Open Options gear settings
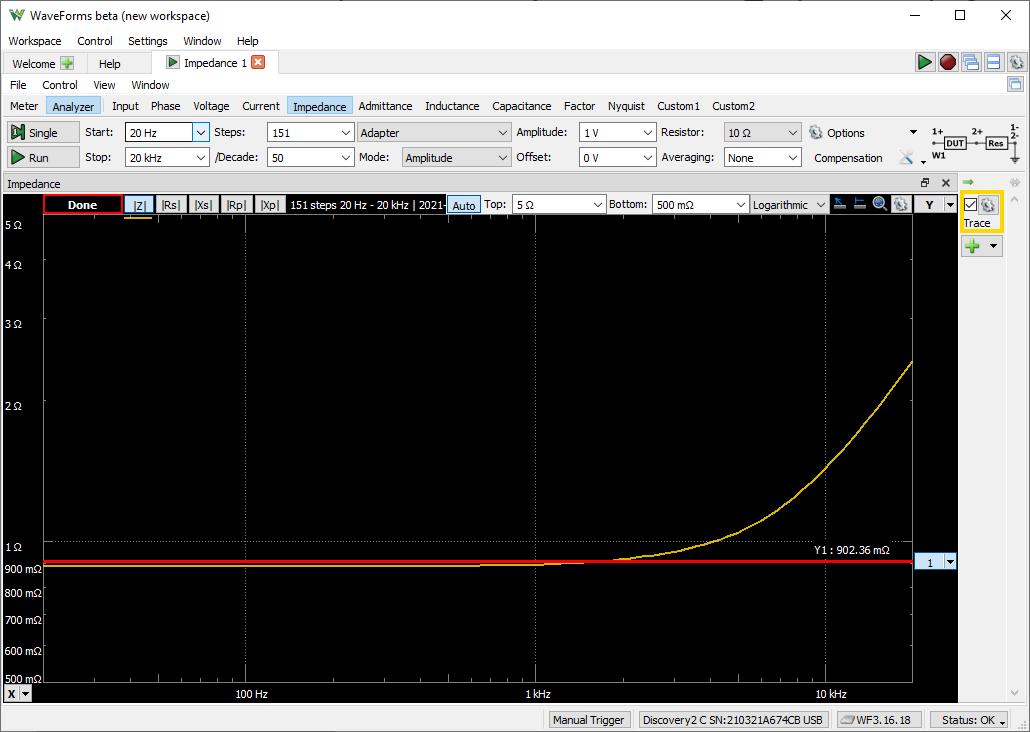This screenshot has width=1030, height=732. (816, 132)
